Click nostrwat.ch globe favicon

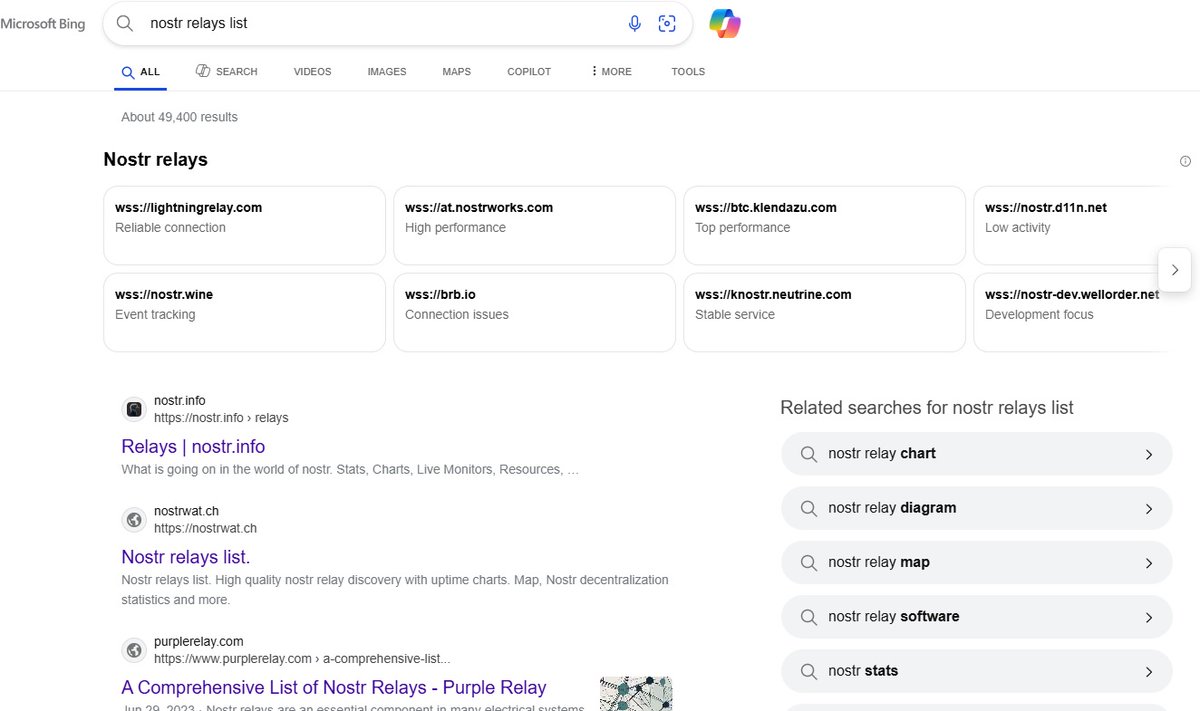click(x=134, y=520)
